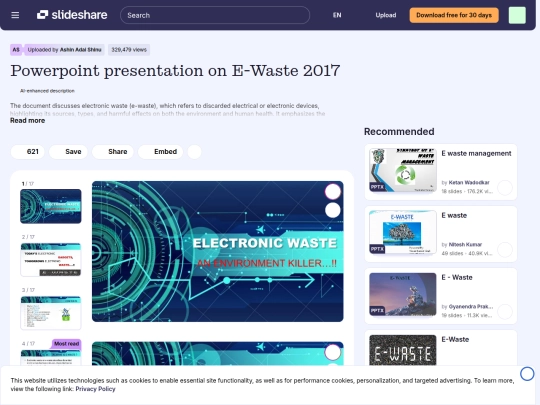Image resolution: width=540 pixels, height=405 pixels.
Task: Open author Nitesh Kumar's profile
Action: click(x=465, y=245)
